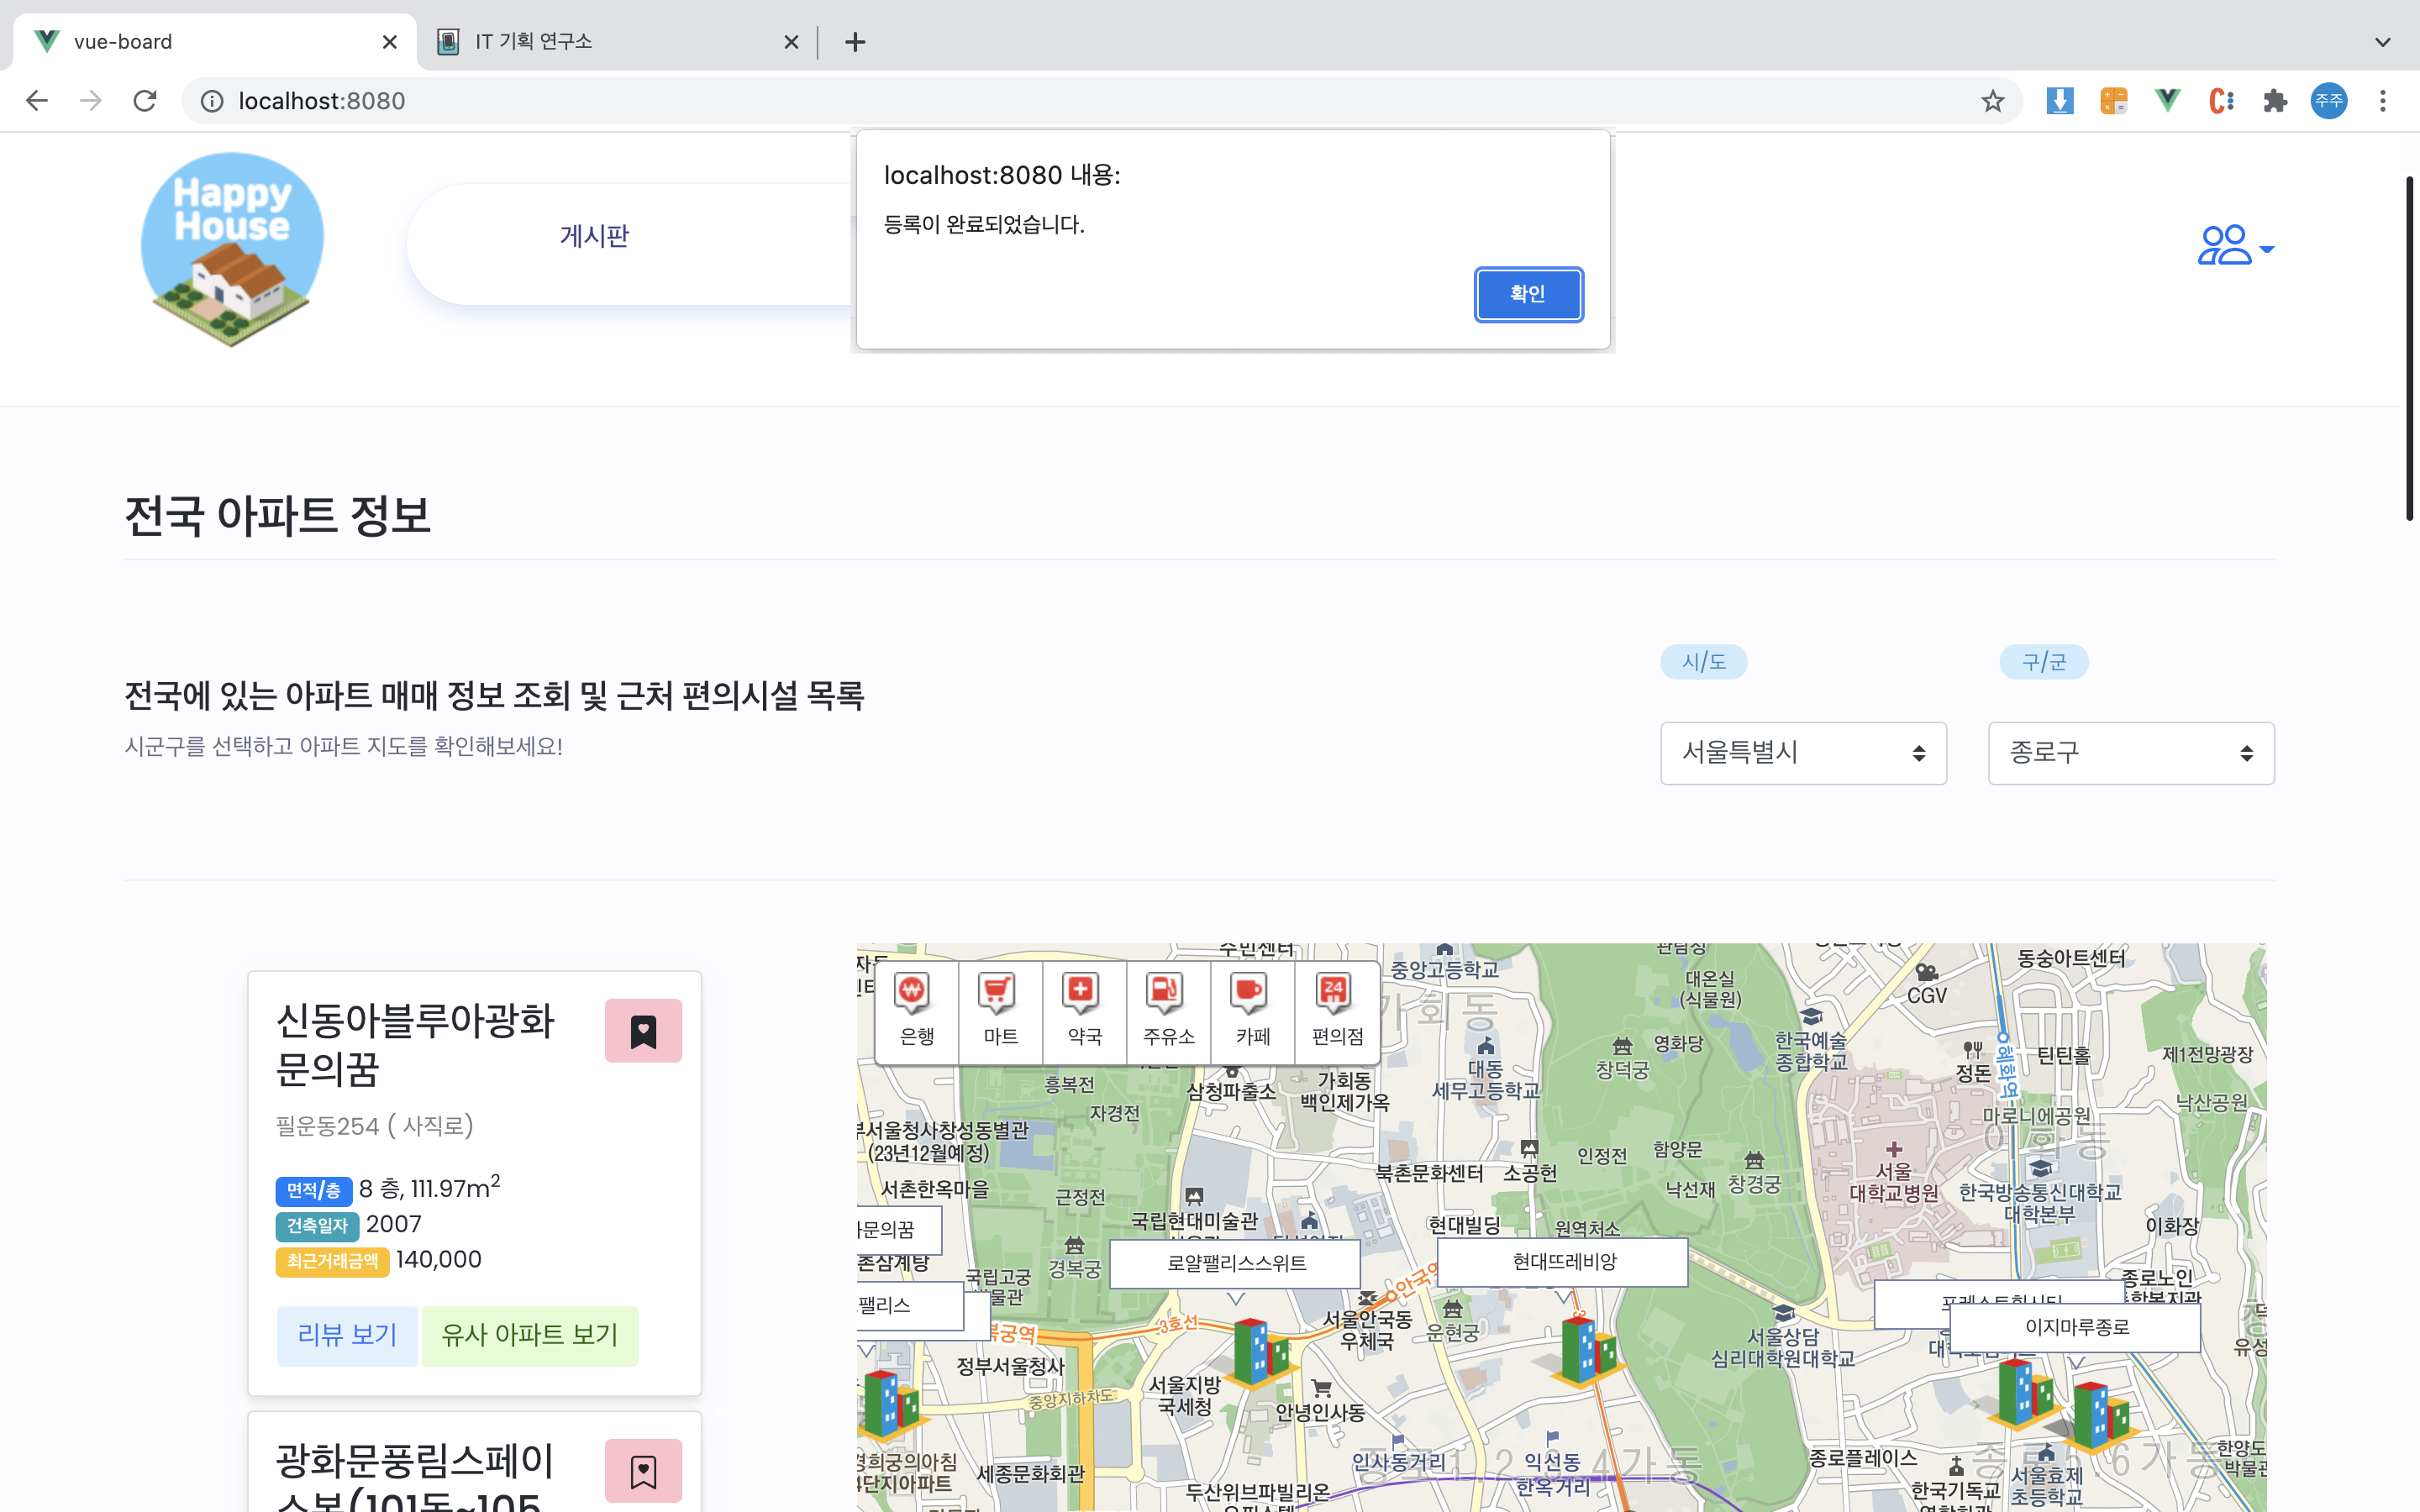Image resolution: width=2420 pixels, height=1512 pixels.
Task: Reload the current page
Action: pyautogui.click(x=145, y=101)
